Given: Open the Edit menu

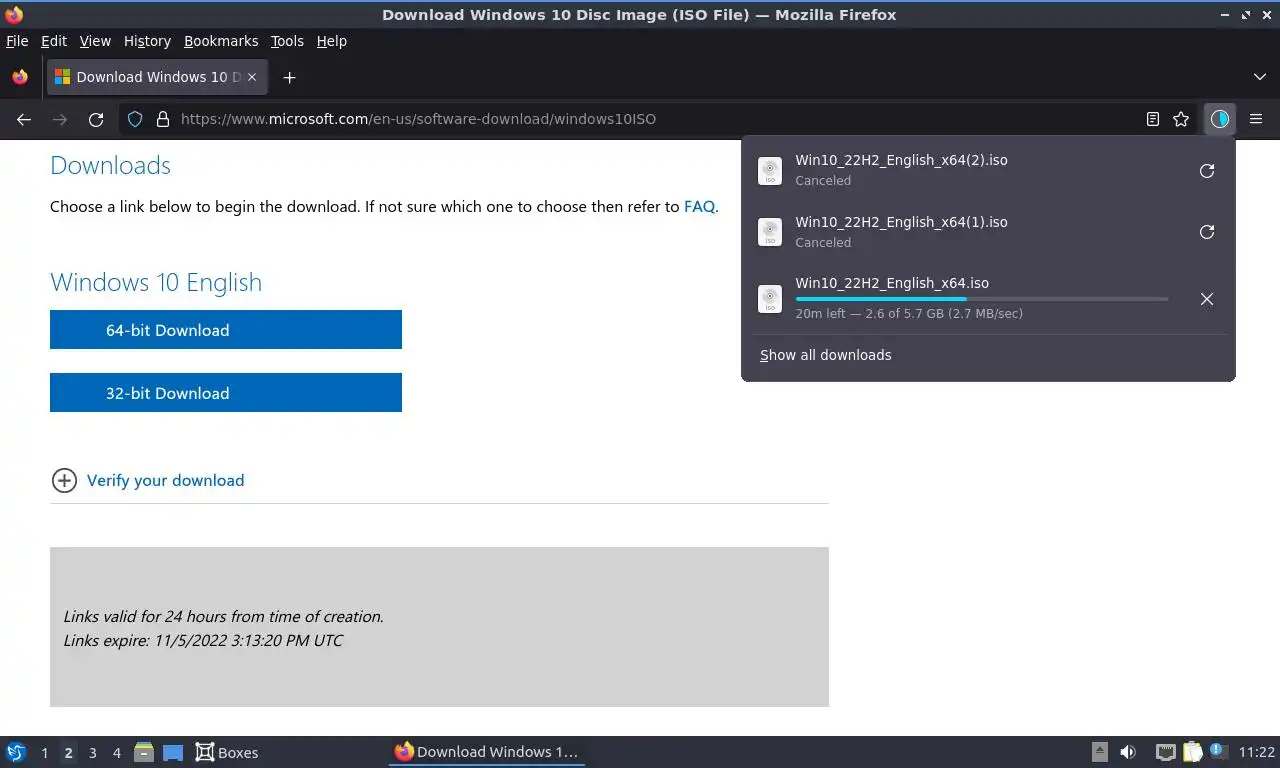Looking at the screenshot, I should pos(54,41).
